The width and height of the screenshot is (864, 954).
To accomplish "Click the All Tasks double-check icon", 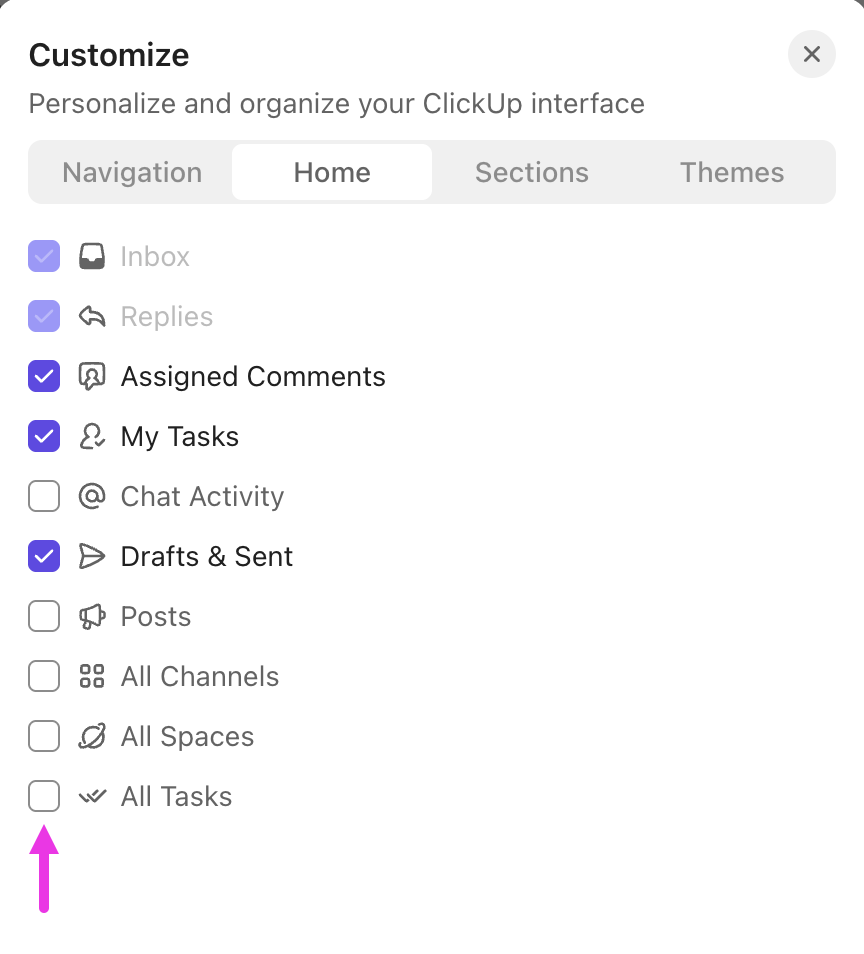I will pyautogui.click(x=92, y=796).
